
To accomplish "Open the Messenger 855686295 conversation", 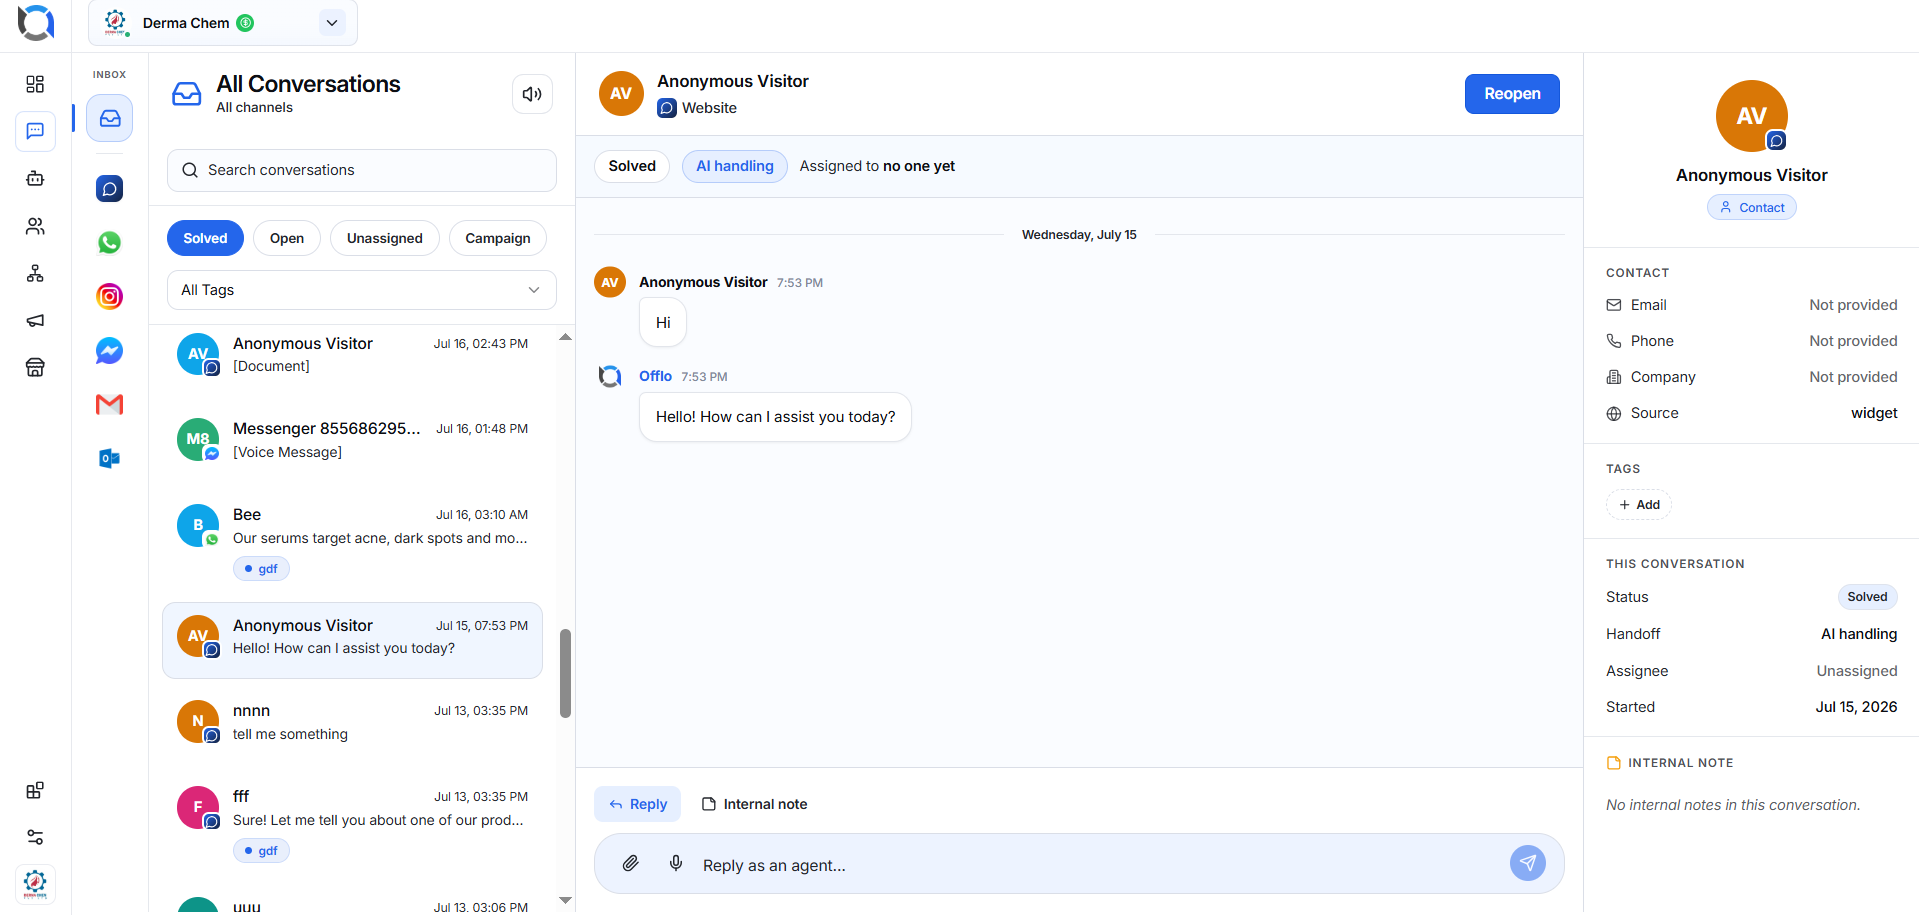I will point(352,440).
